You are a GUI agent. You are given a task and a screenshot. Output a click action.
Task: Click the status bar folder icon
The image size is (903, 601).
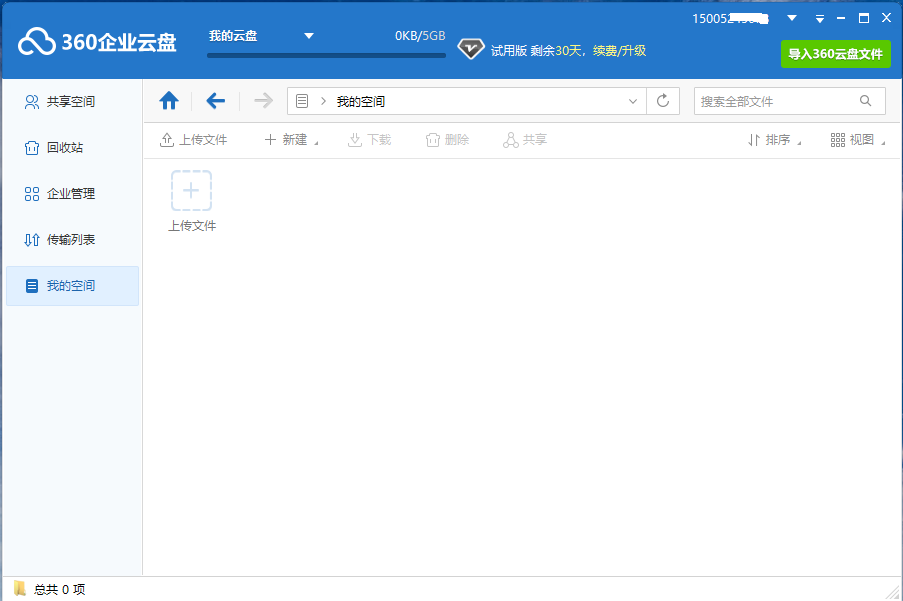(20, 588)
